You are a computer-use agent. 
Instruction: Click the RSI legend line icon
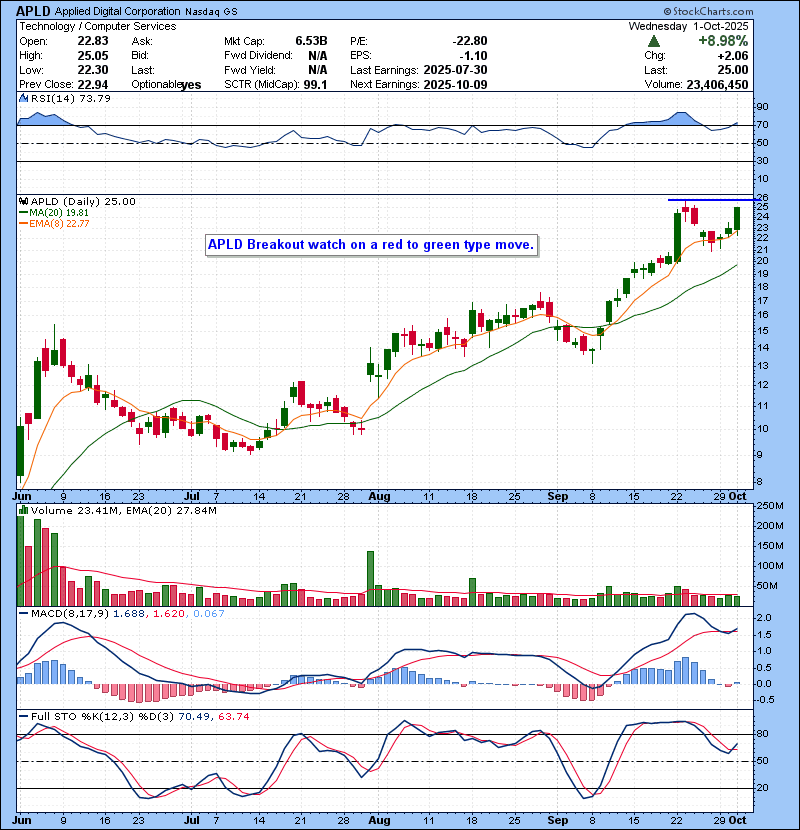click(23, 98)
